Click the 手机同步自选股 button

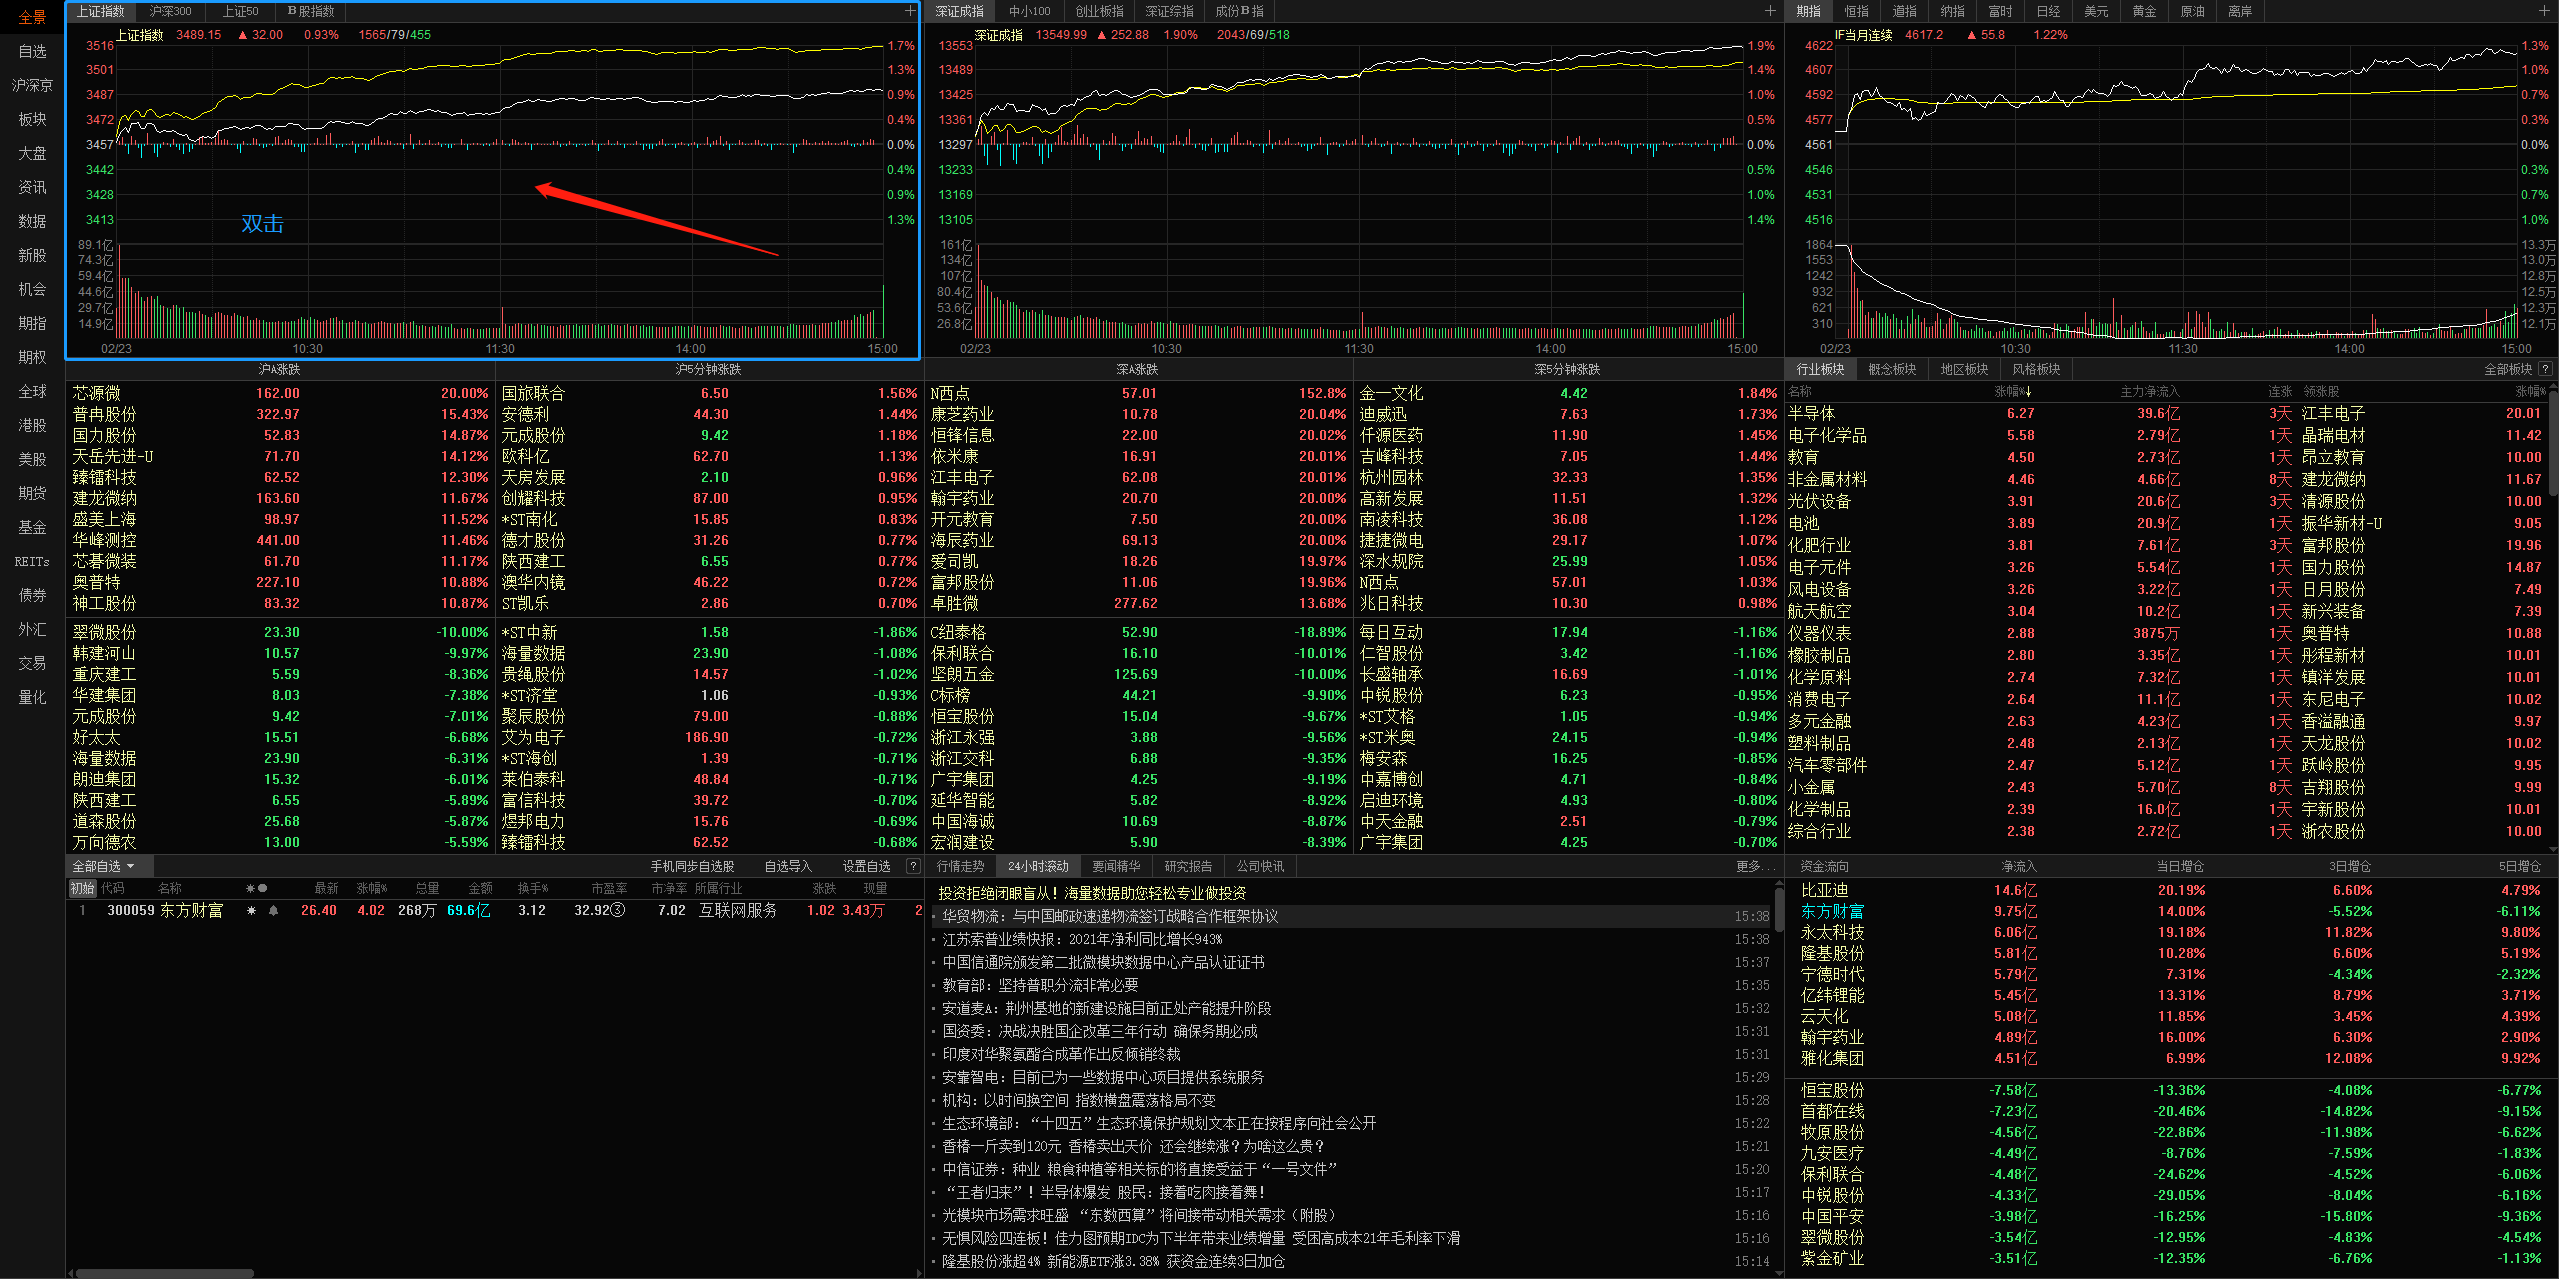pyautogui.click(x=692, y=866)
